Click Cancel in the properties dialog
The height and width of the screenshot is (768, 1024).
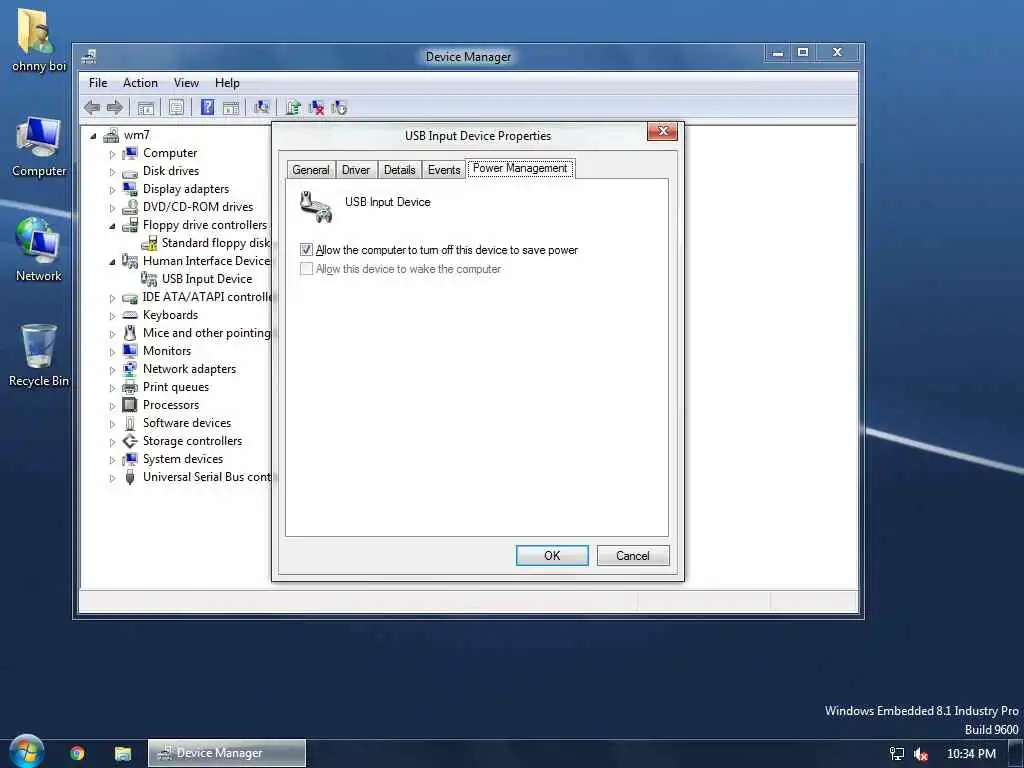pyautogui.click(x=633, y=556)
